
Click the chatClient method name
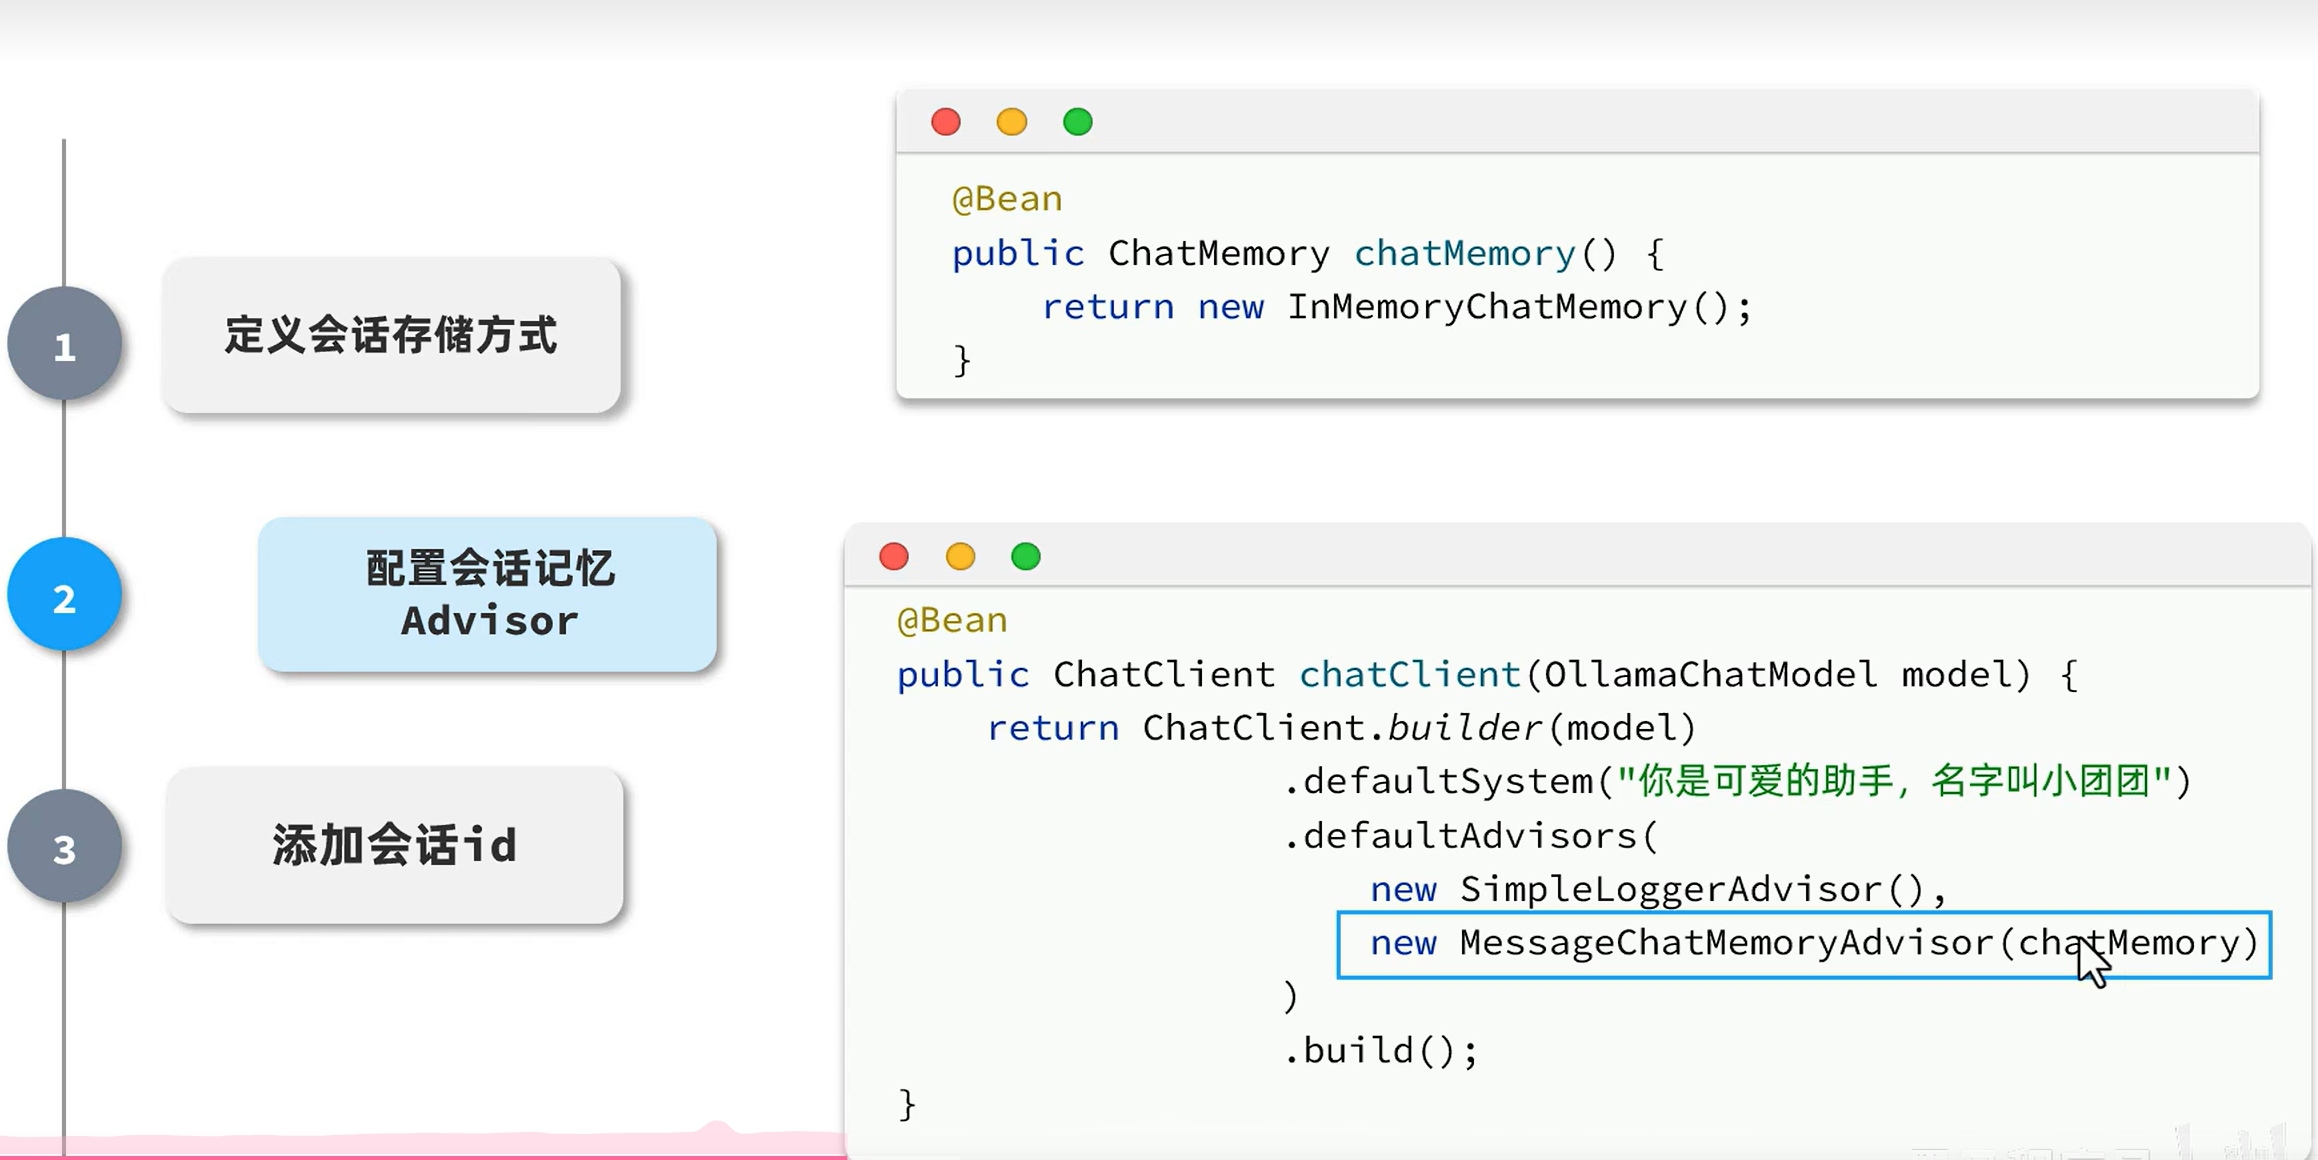click(x=1408, y=675)
